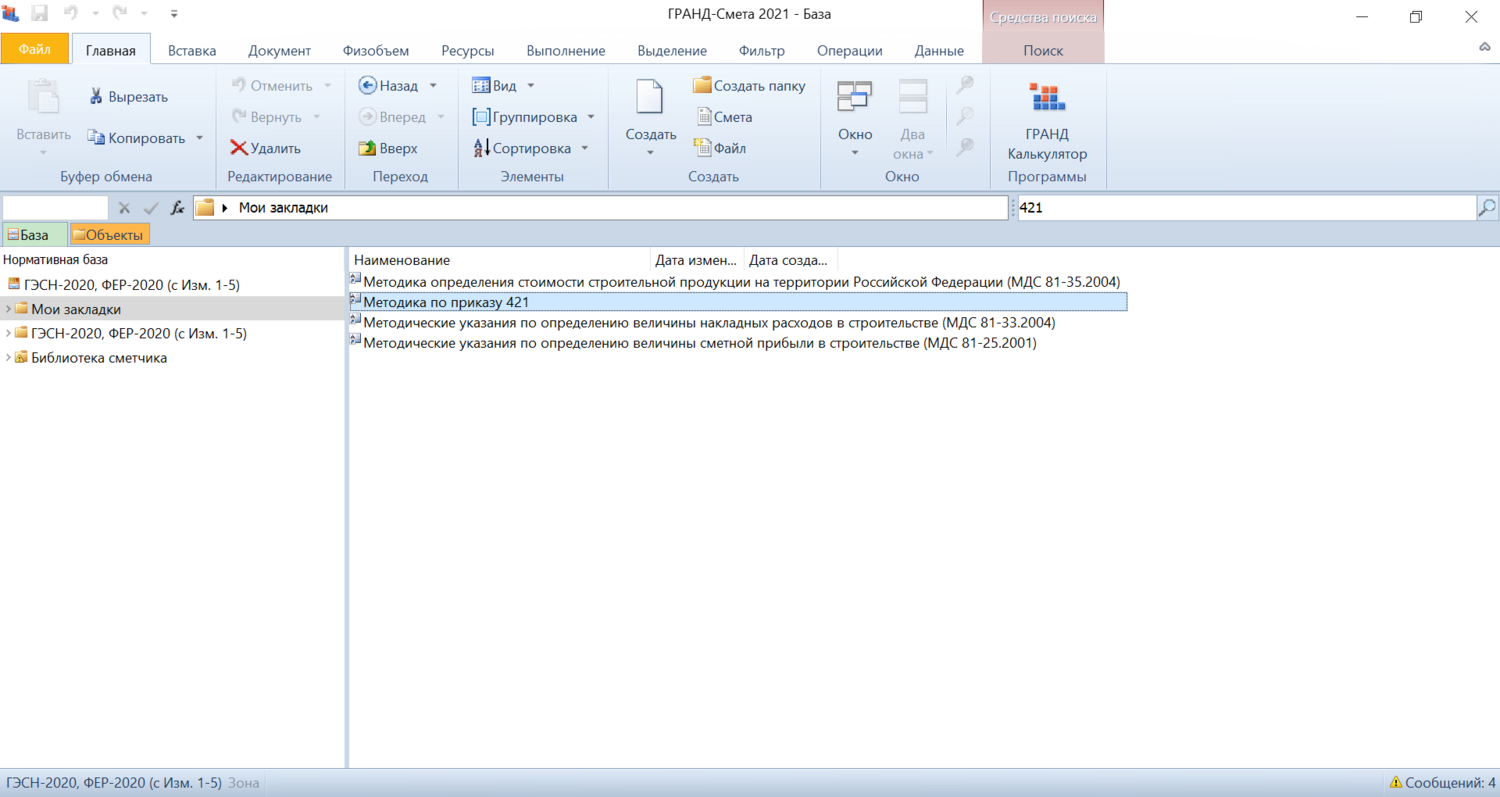The width and height of the screenshot is (1500, 797).
Task: Click Файл in the Создать group
Action: point(720,148)
